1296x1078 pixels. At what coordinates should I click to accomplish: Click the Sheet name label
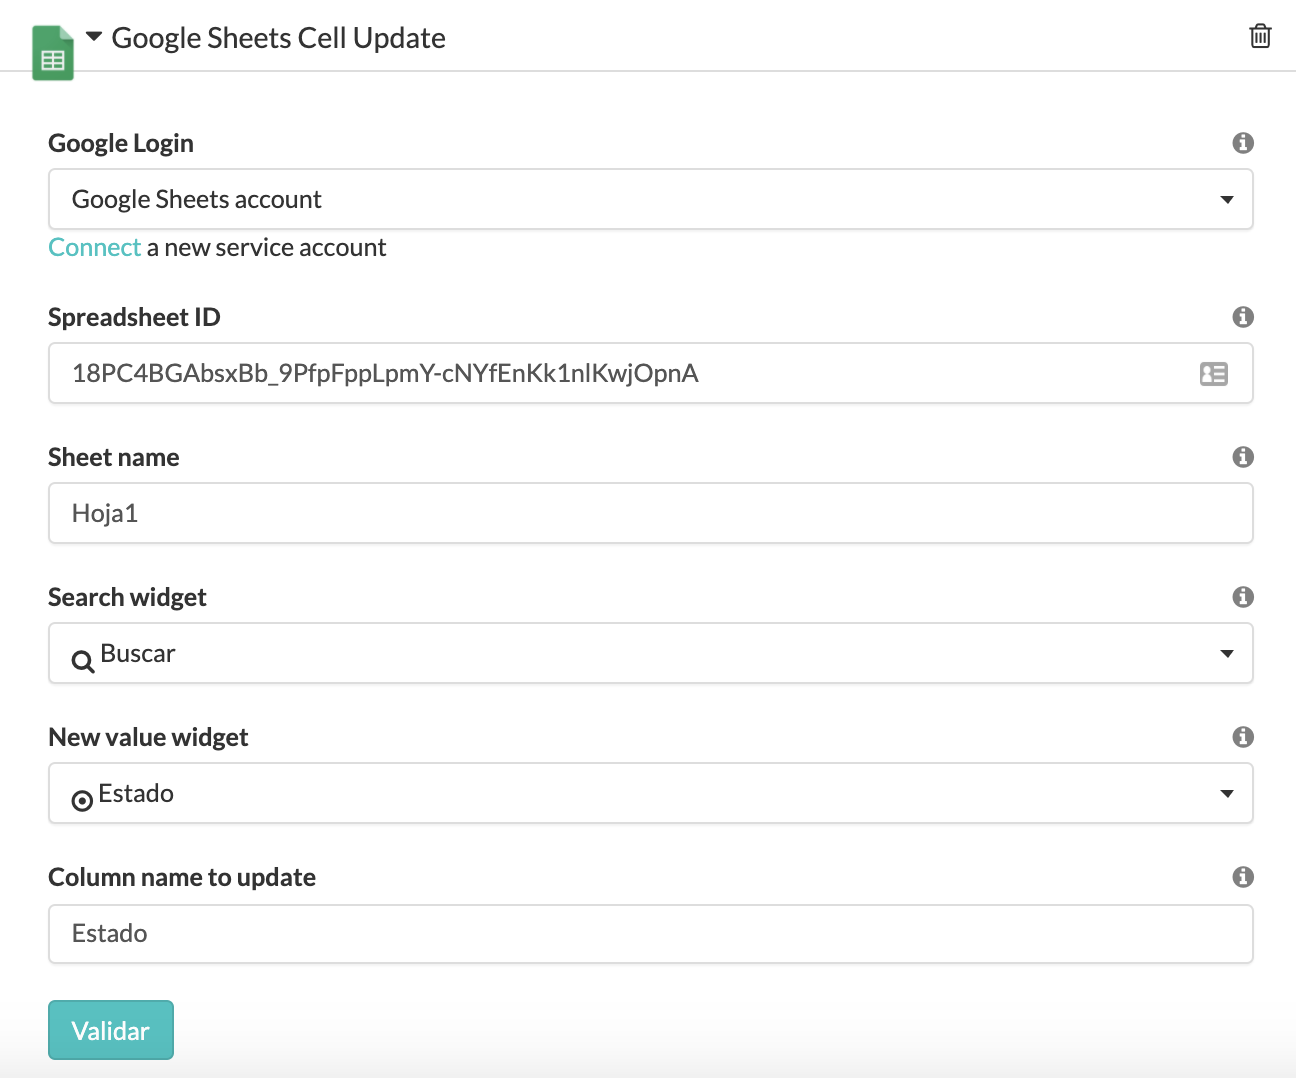[x=114, y=457]
